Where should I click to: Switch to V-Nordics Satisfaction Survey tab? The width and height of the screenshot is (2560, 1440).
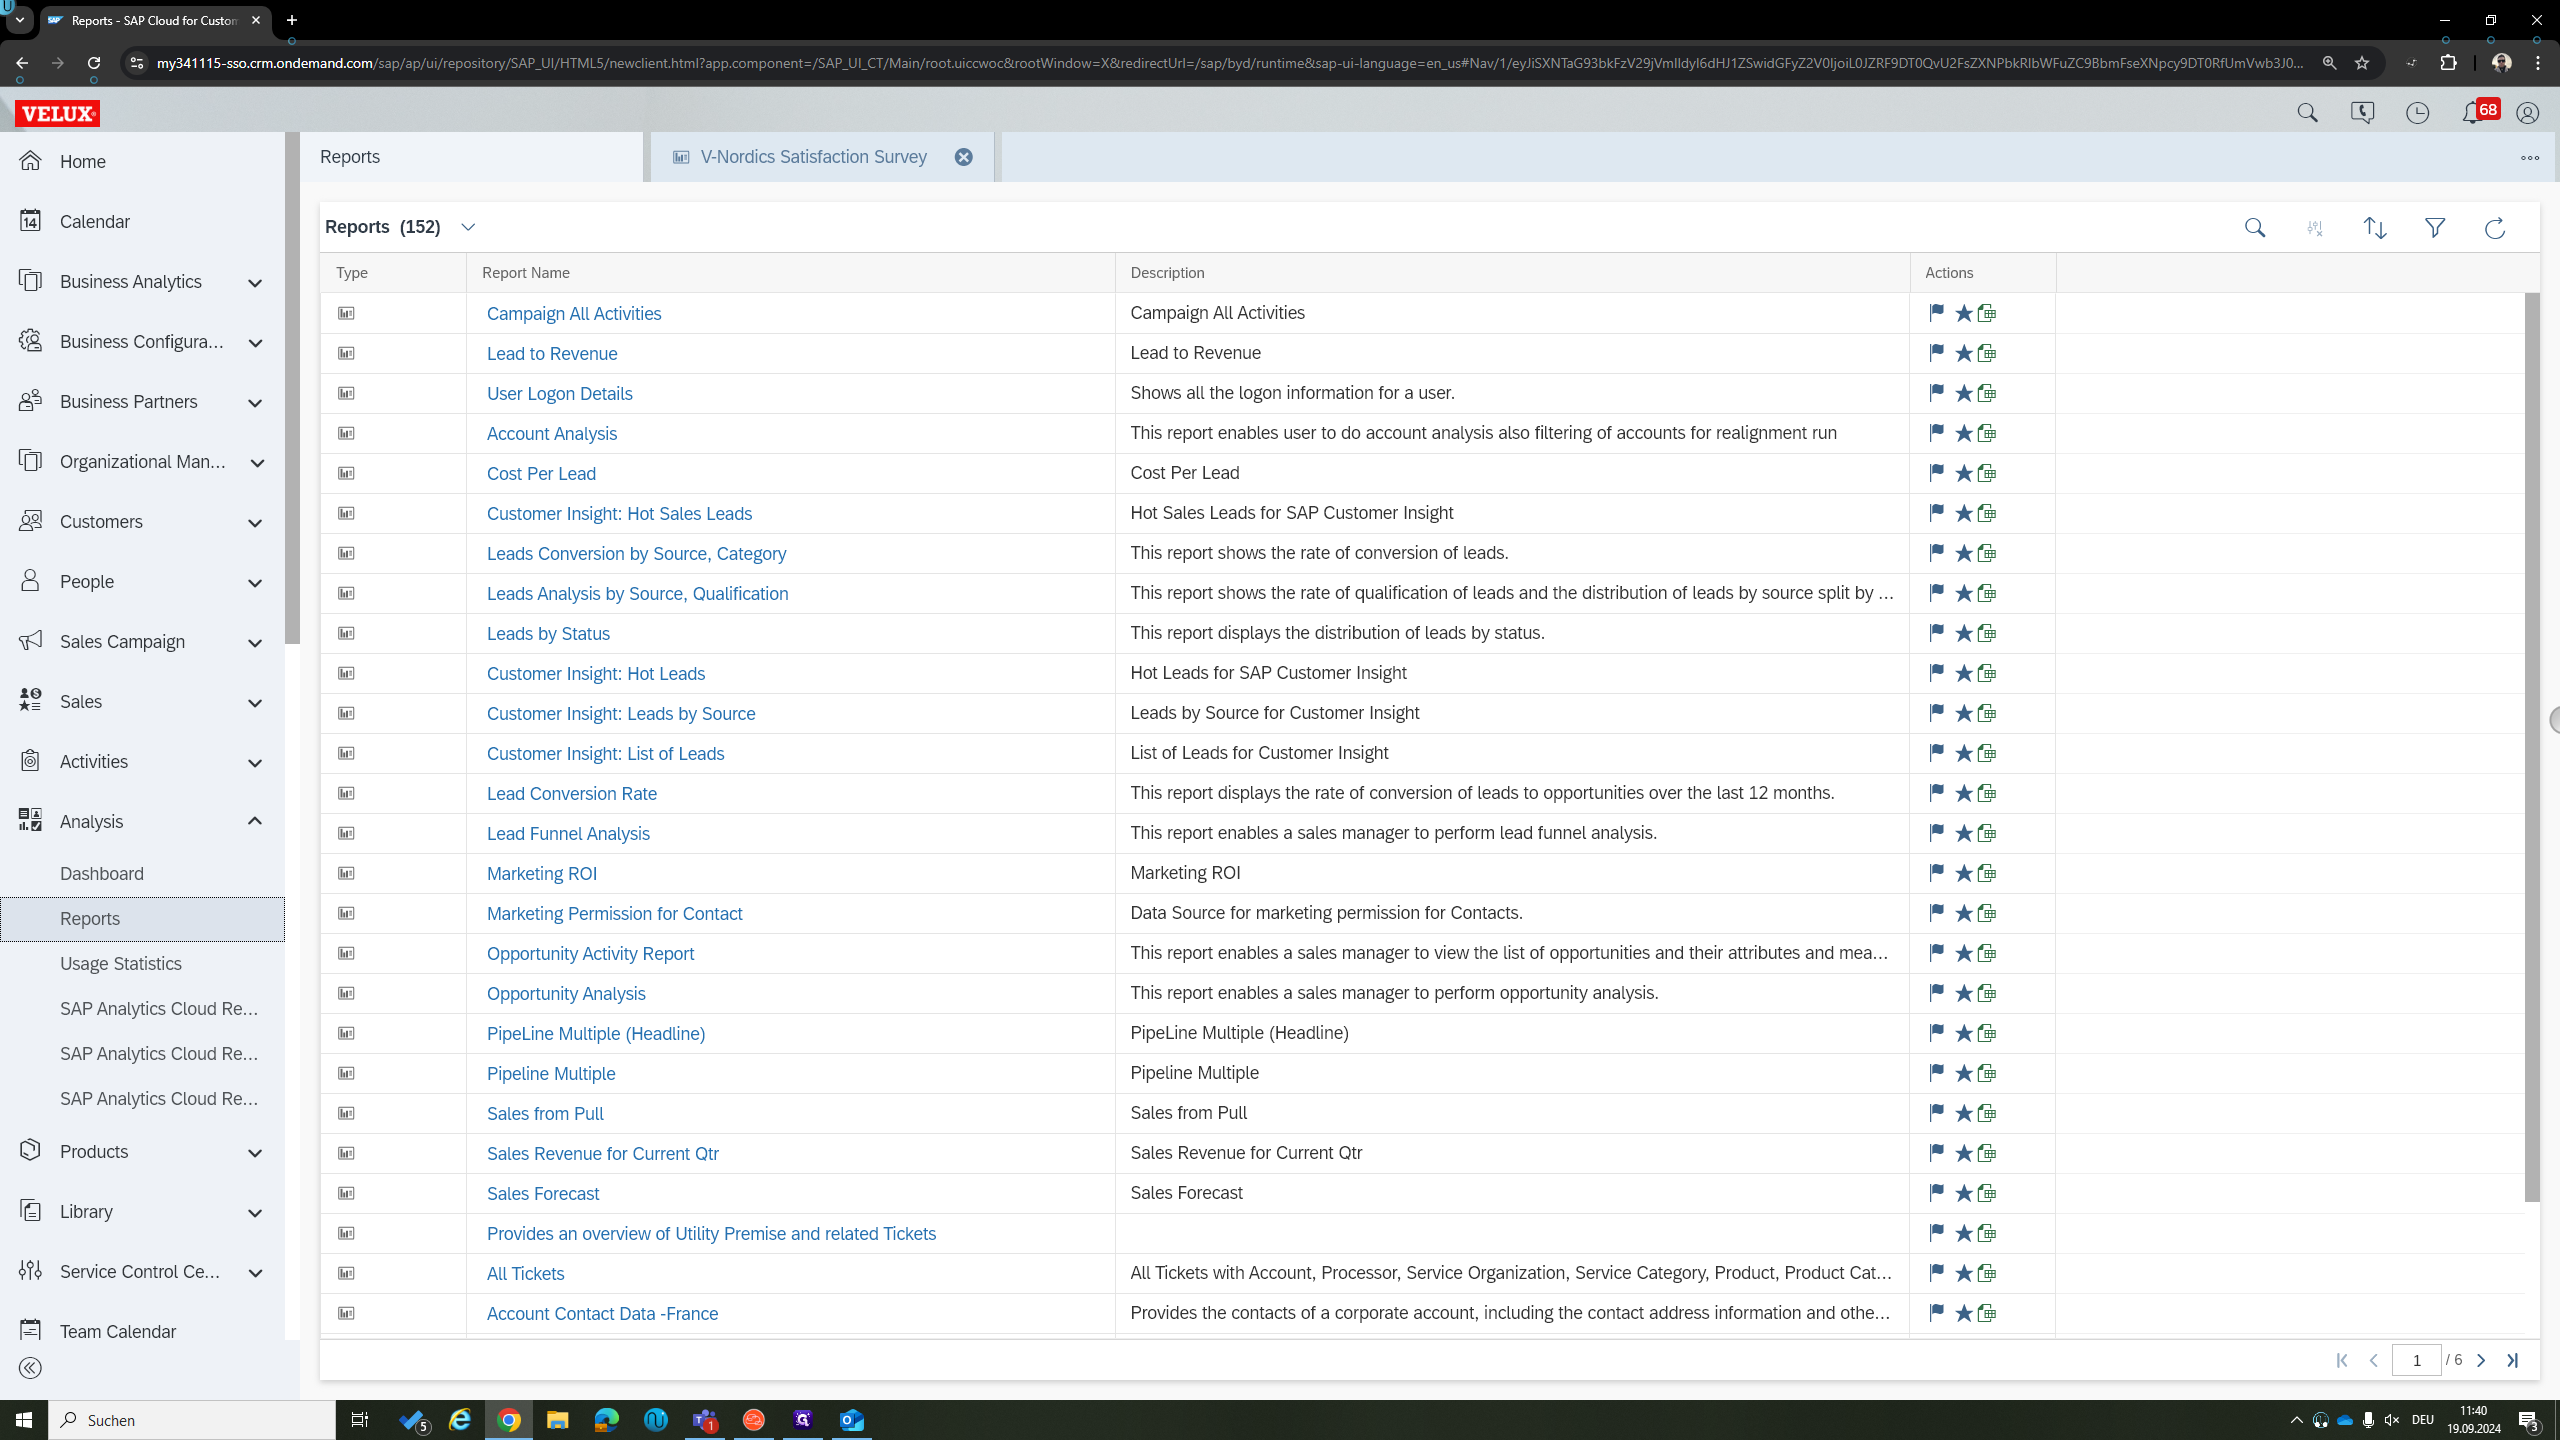[813, 157]
